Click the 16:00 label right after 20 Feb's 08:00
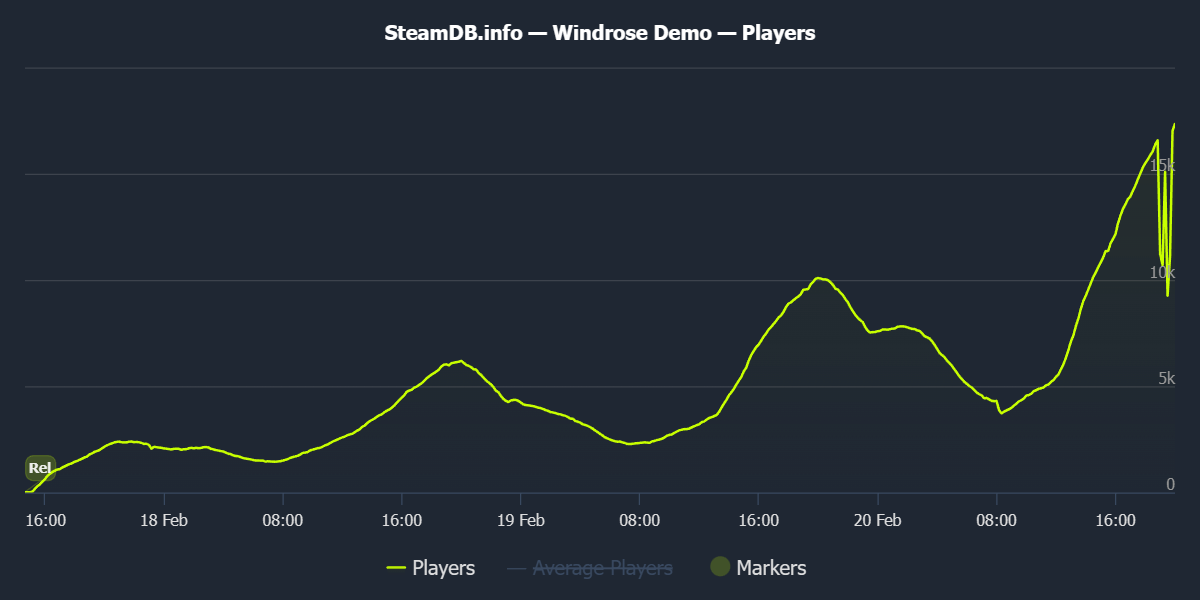Viewport: 1200px width, 600px height. [x=1115, y=520]
